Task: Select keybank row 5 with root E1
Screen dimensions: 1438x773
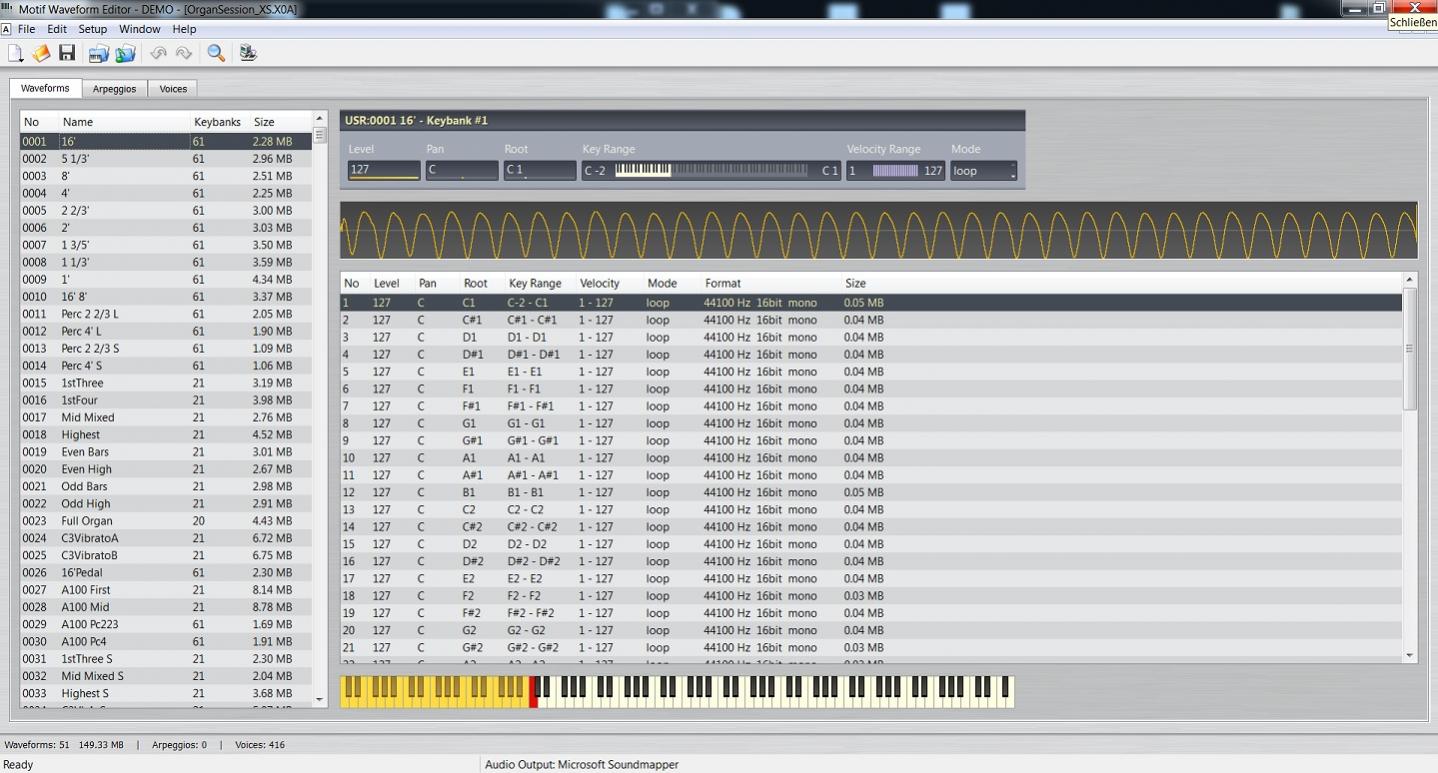Action: click(871, 372)
